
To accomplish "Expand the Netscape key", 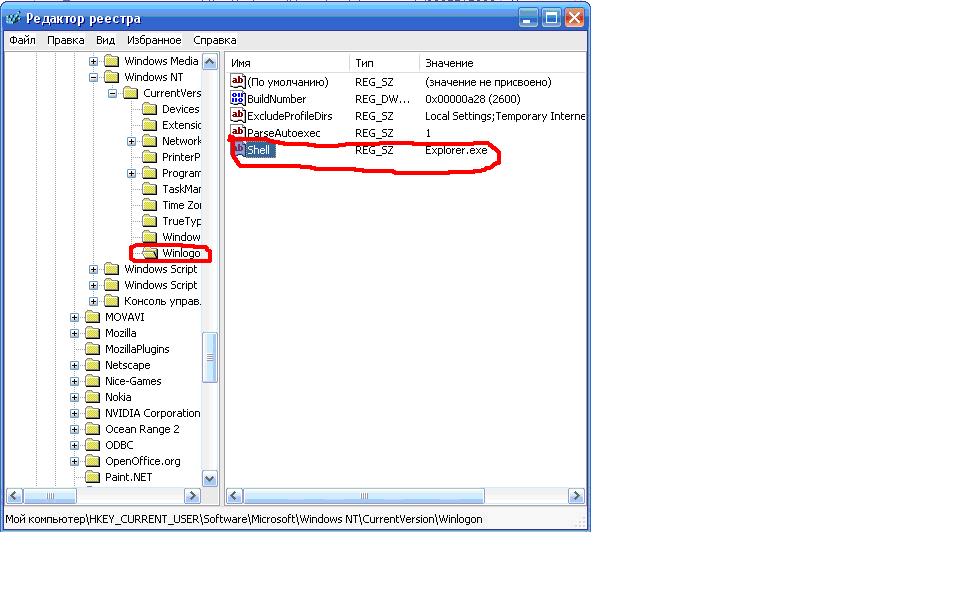I will [74, 365].
